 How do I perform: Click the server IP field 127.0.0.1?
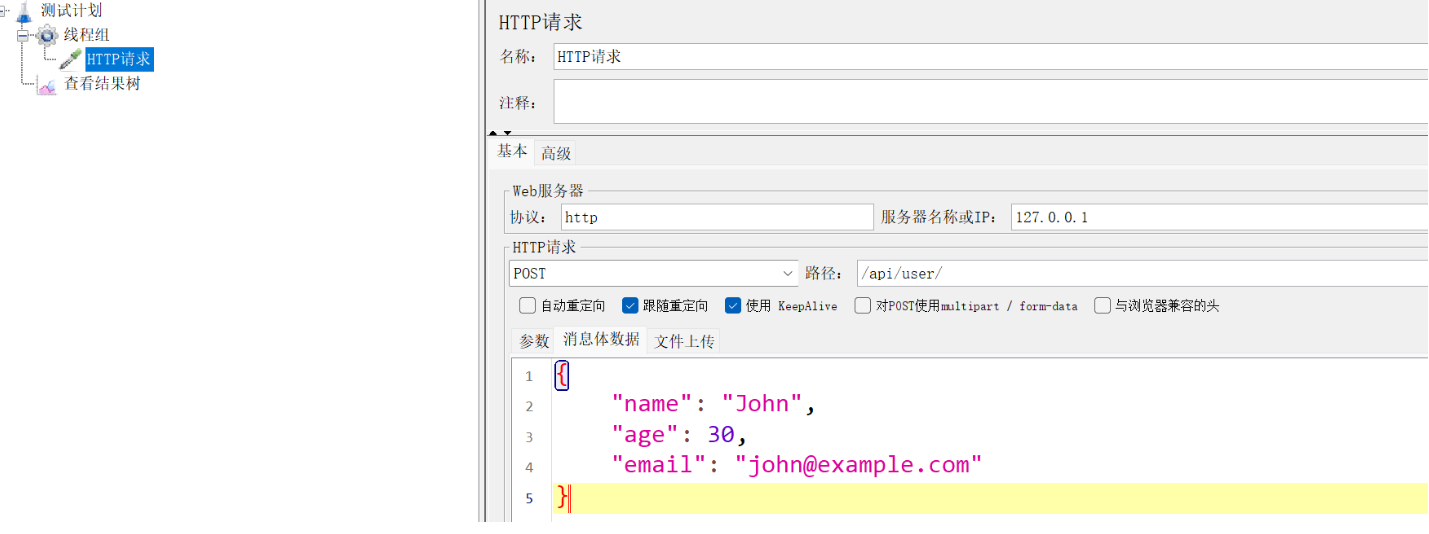click(1219, 217)
